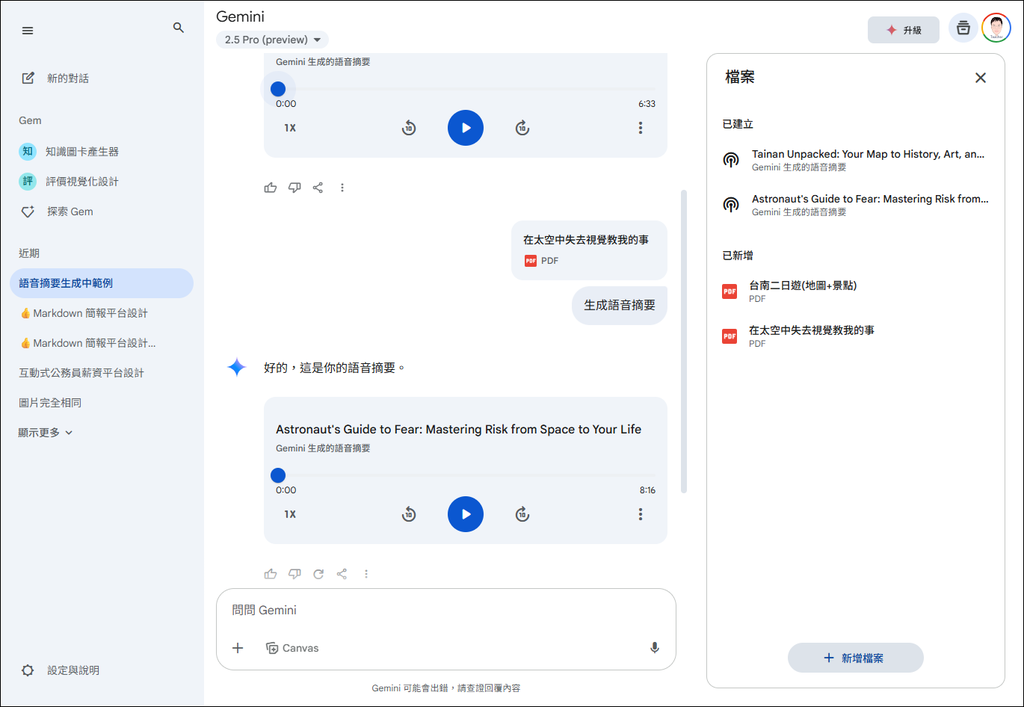Click the 升級 upgrade button

point(903,30)
